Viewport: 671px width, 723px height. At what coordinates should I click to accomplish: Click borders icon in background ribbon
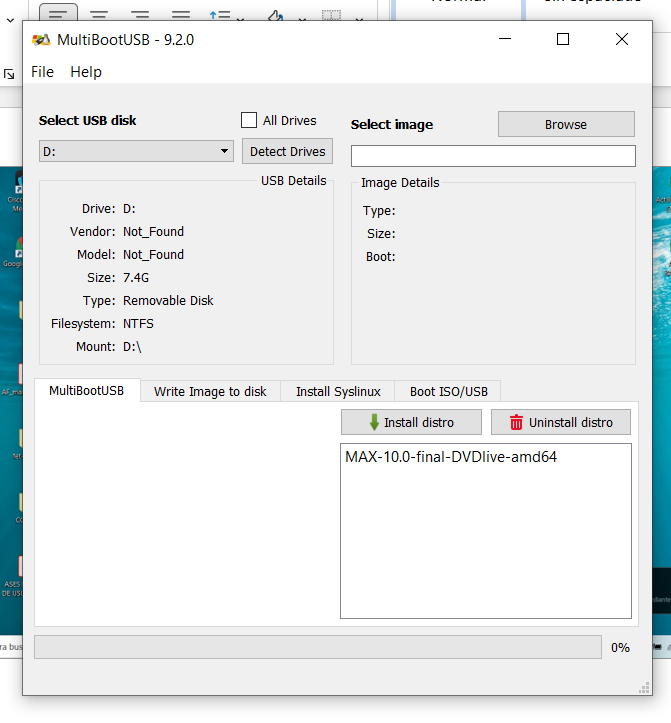[331, 16]
